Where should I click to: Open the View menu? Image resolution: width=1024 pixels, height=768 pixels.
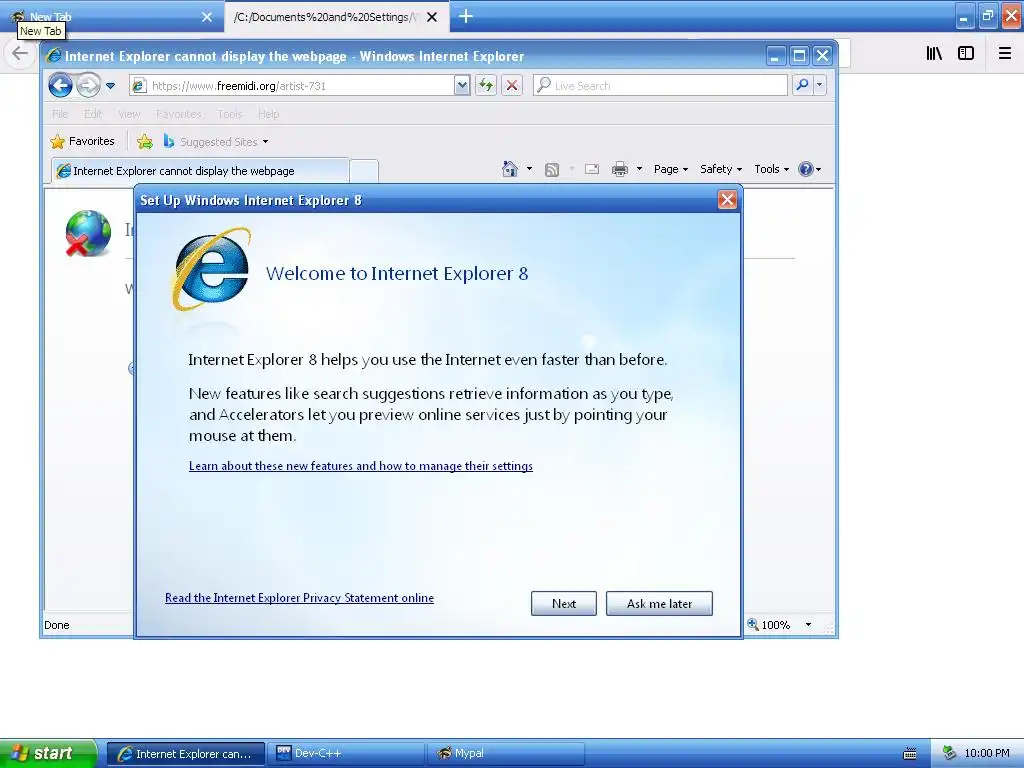click(129, 114)
